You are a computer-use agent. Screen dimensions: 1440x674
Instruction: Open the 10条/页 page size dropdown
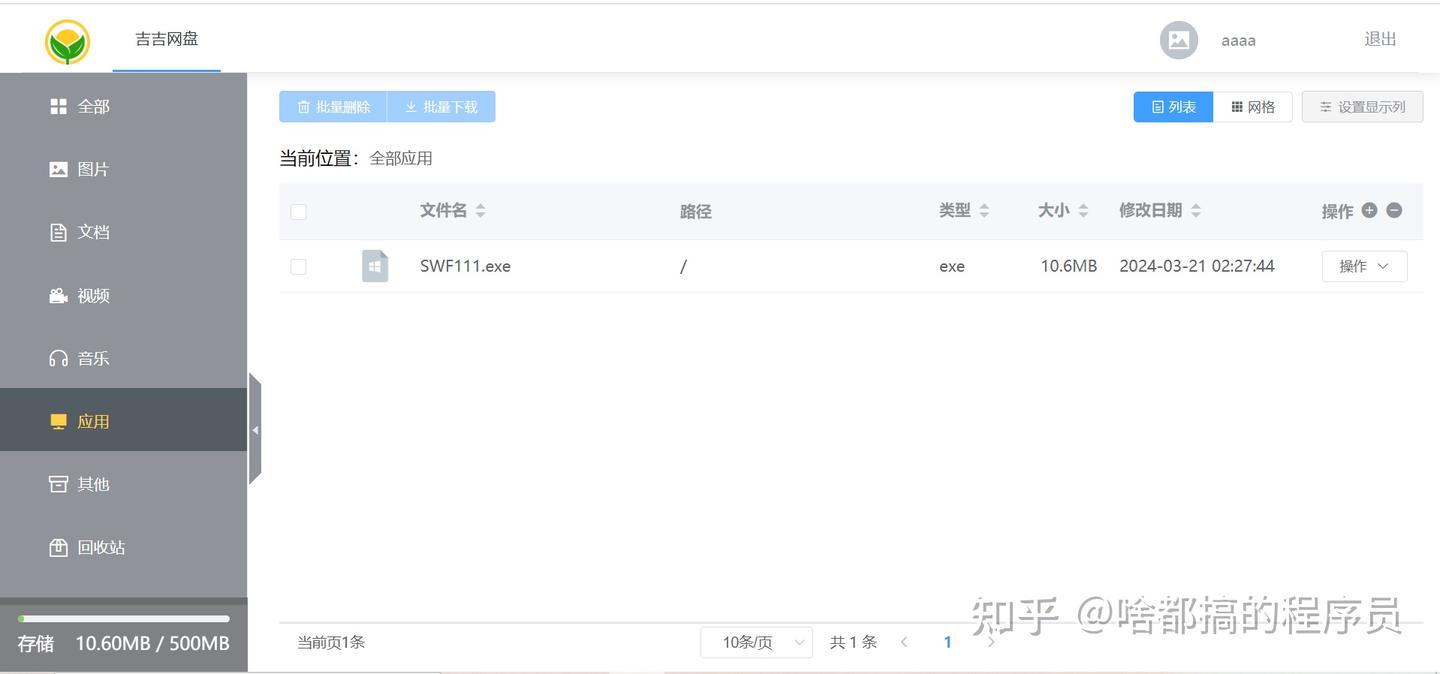pyautogui.click(x=756, y=641)
